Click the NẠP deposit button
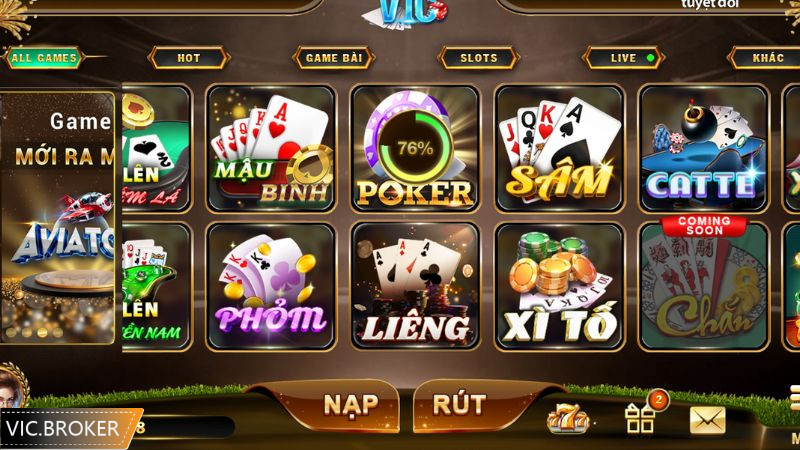The image size is (800, 450). tap(350, 406)
